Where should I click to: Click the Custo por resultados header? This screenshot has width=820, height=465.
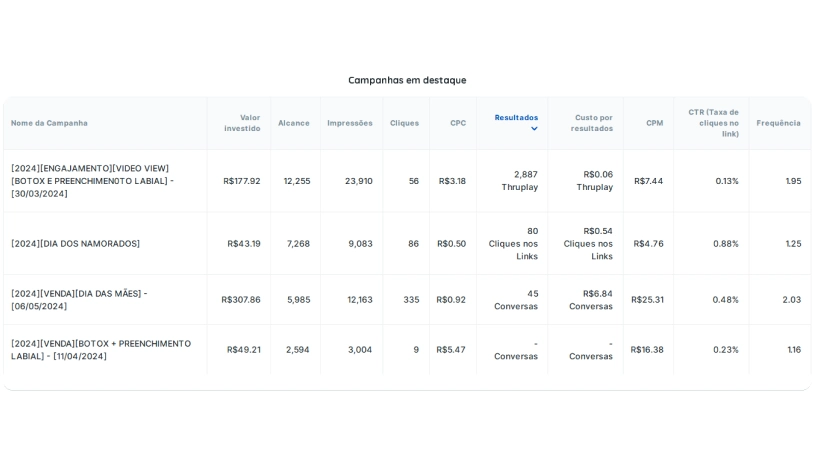(592, 123)
